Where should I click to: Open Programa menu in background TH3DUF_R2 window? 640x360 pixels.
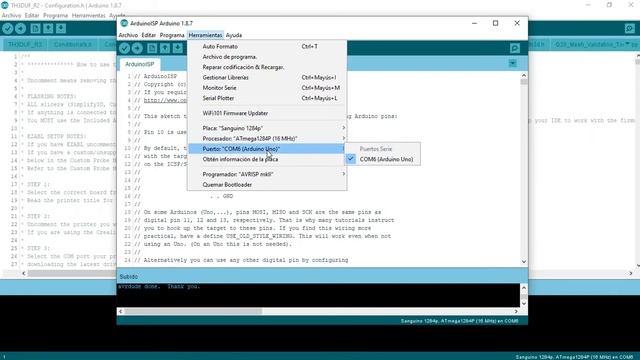click(x=55, y=16)
